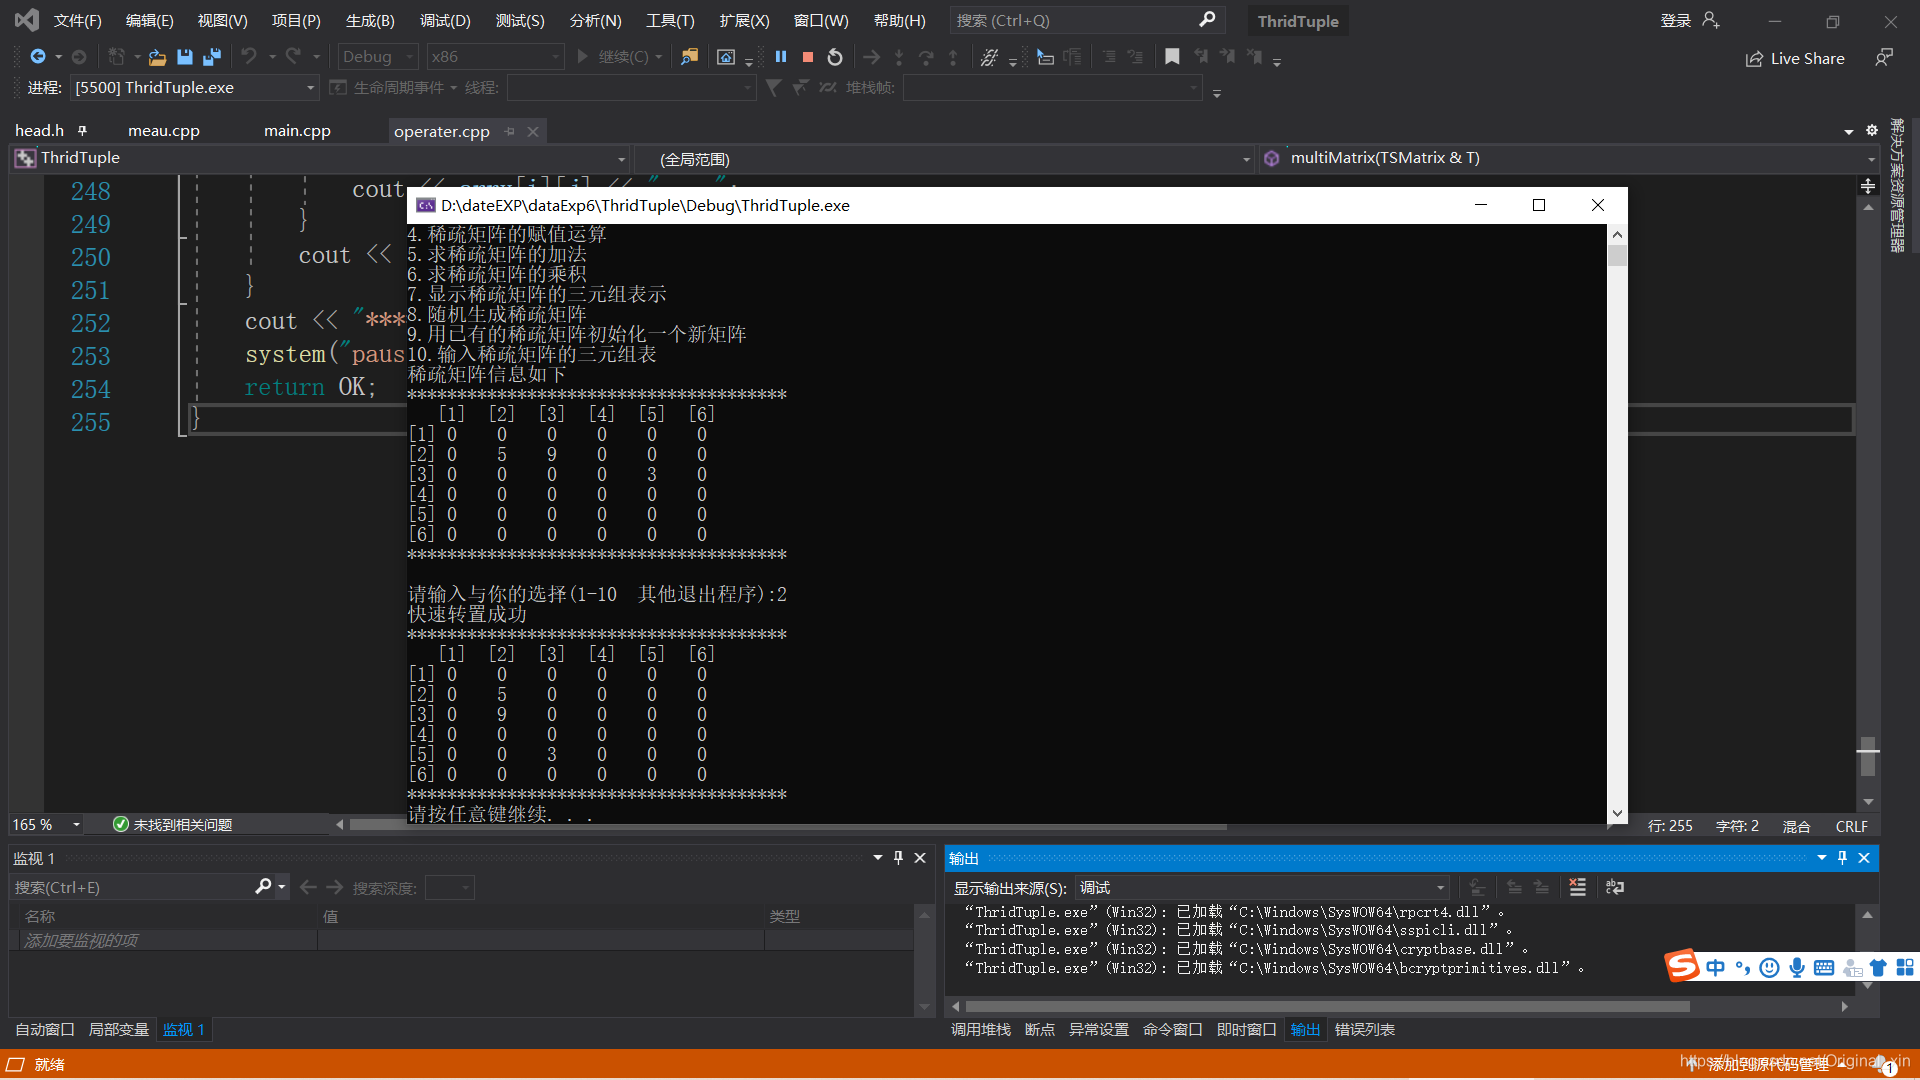The width and height of the screenshot is (1920, 1080).
Task: Open the 文件(F) menu
Action: [x=78, y=20]
